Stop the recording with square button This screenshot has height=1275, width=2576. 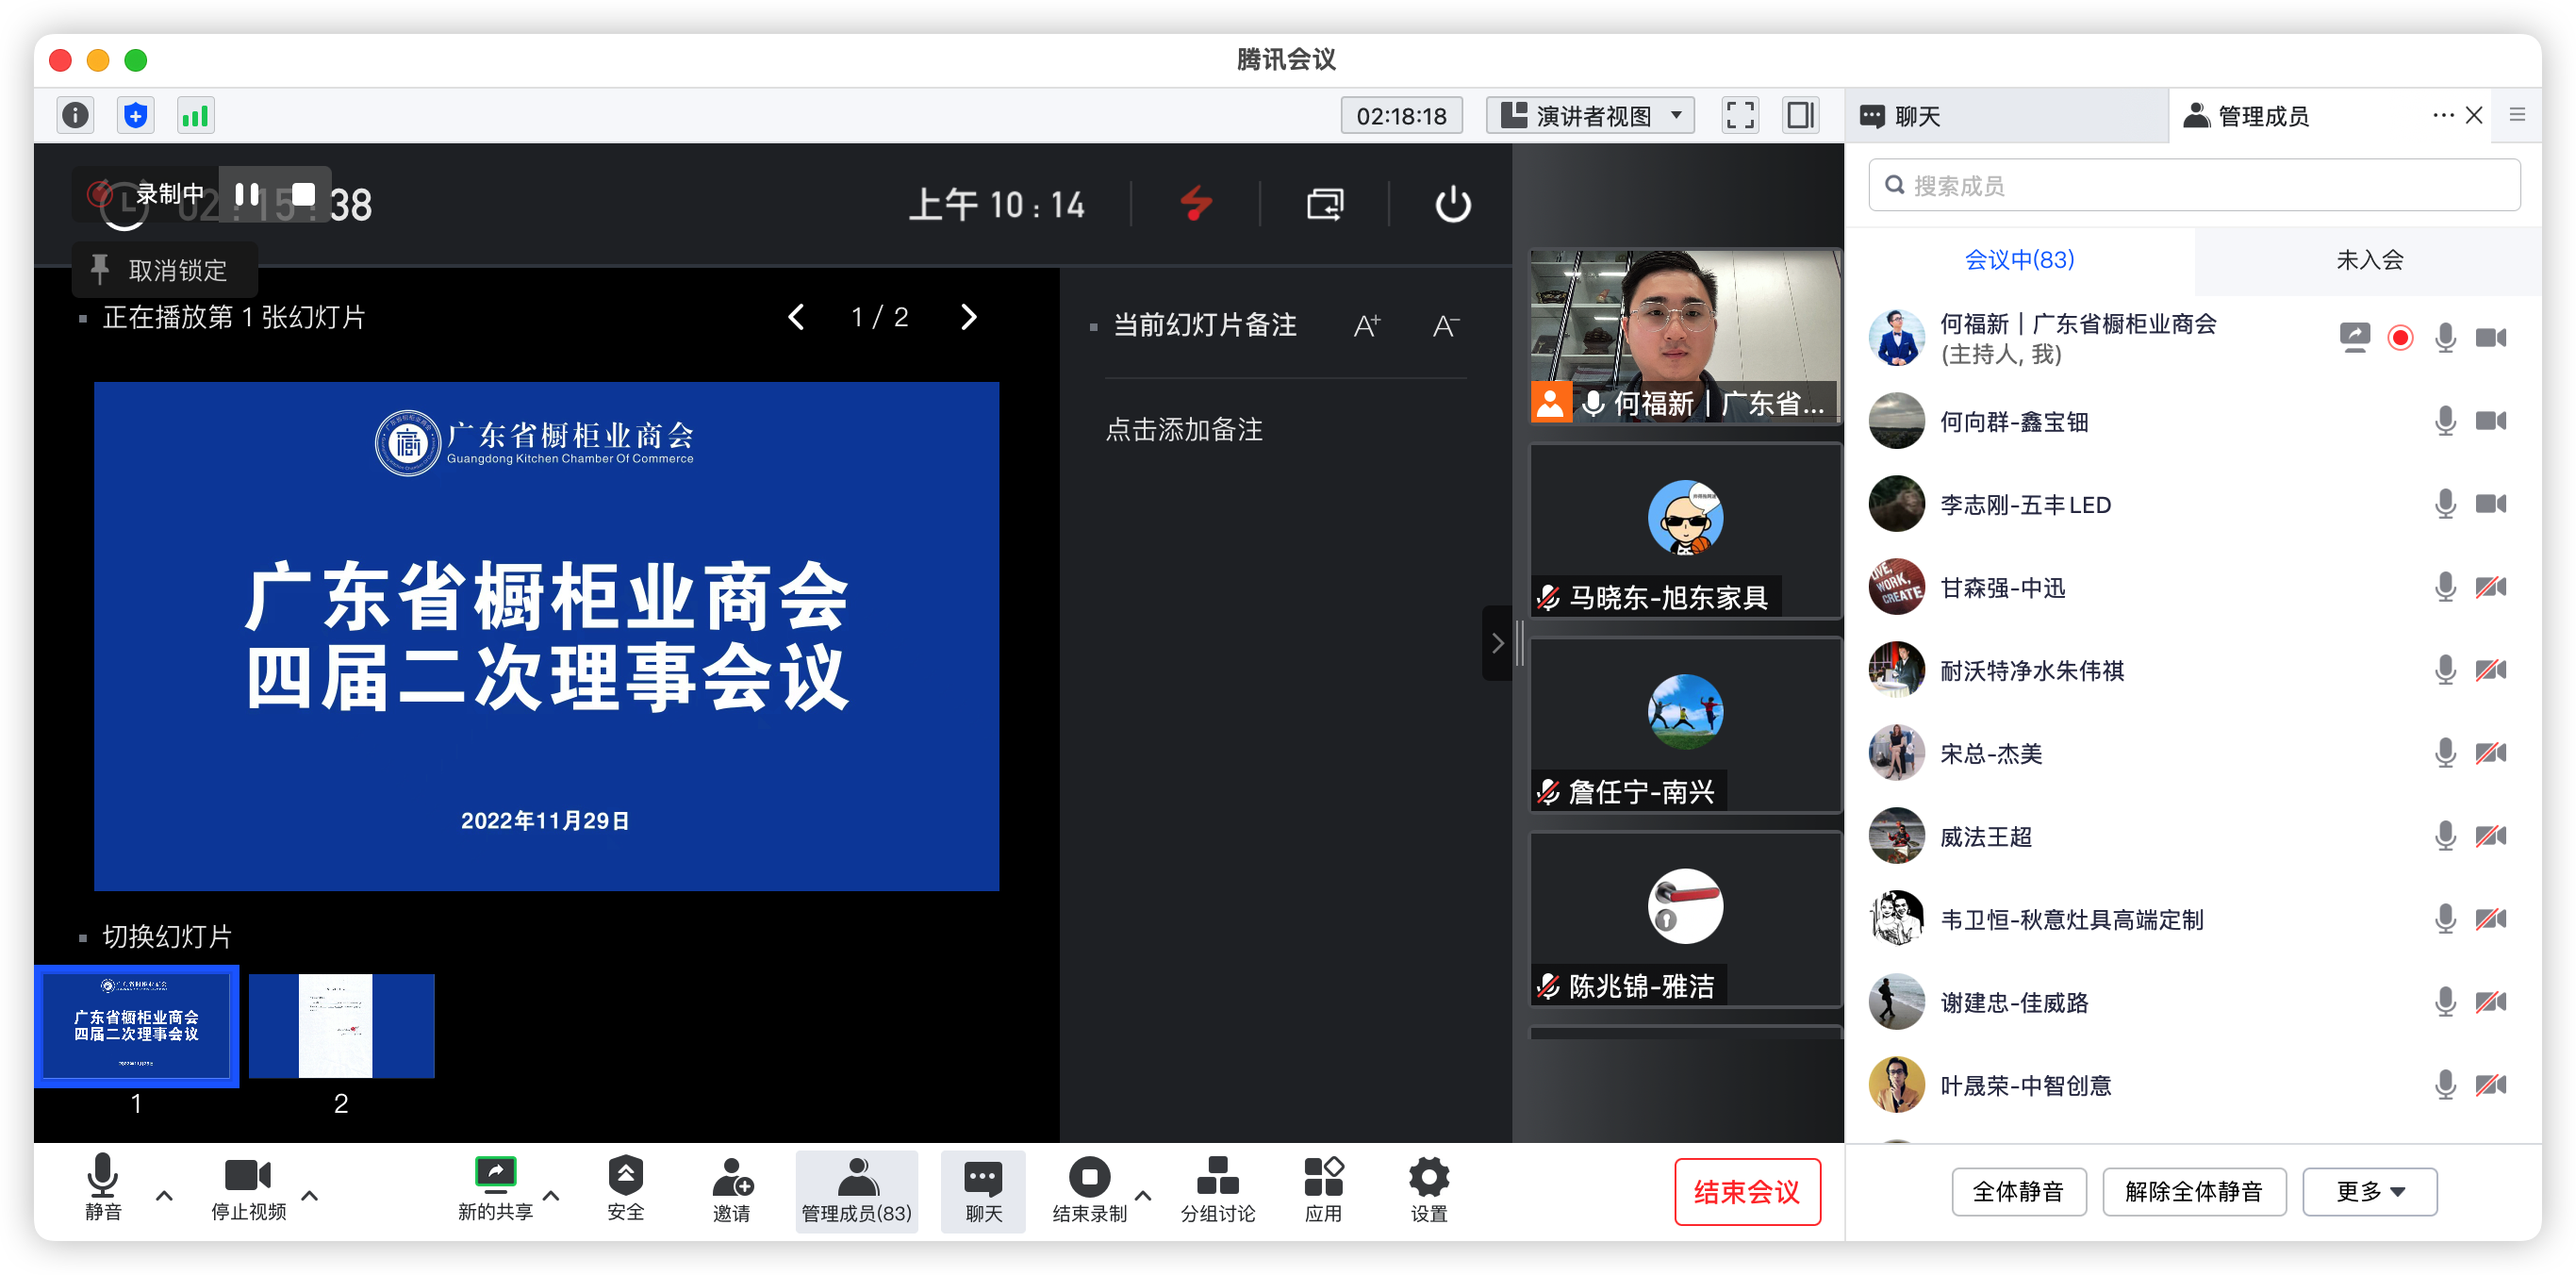pyautogui.click(x=303, y=194)
